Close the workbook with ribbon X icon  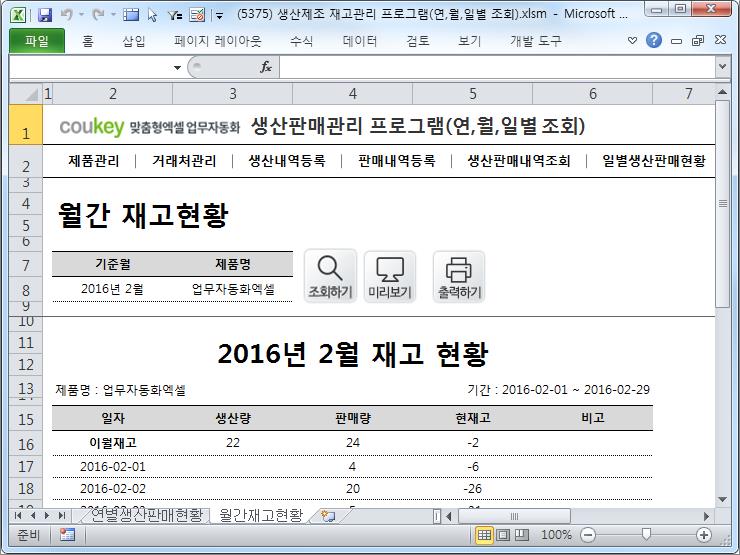tap(720, 40)
